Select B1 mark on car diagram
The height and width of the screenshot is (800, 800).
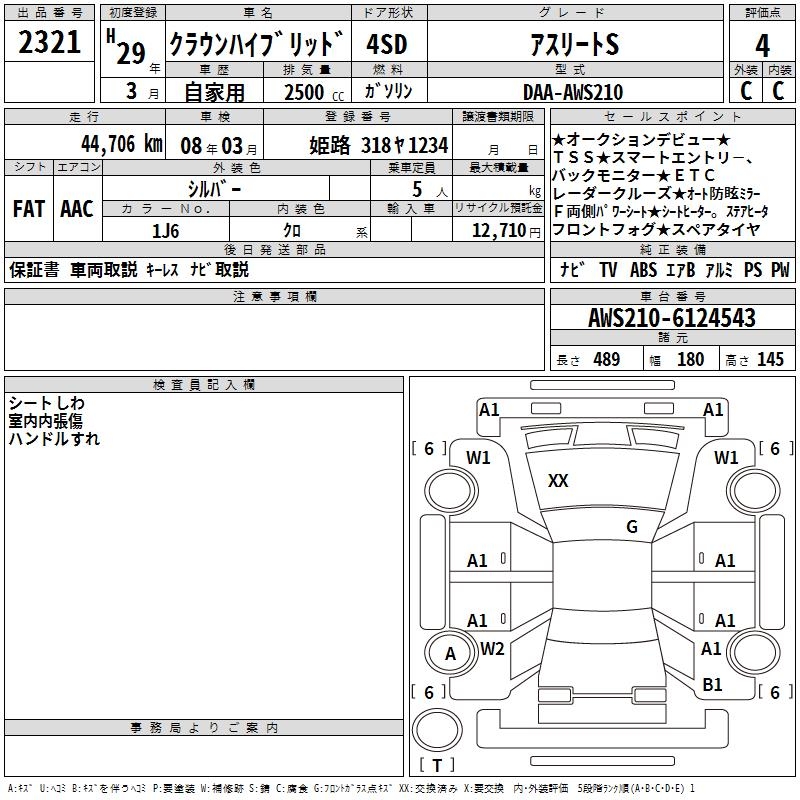[x=712, y=685]
